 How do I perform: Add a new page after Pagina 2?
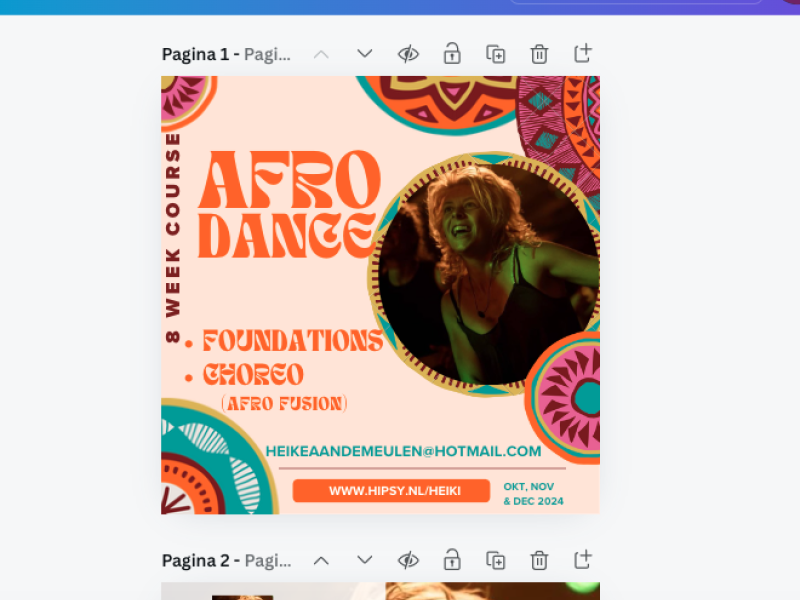(582, 560)
